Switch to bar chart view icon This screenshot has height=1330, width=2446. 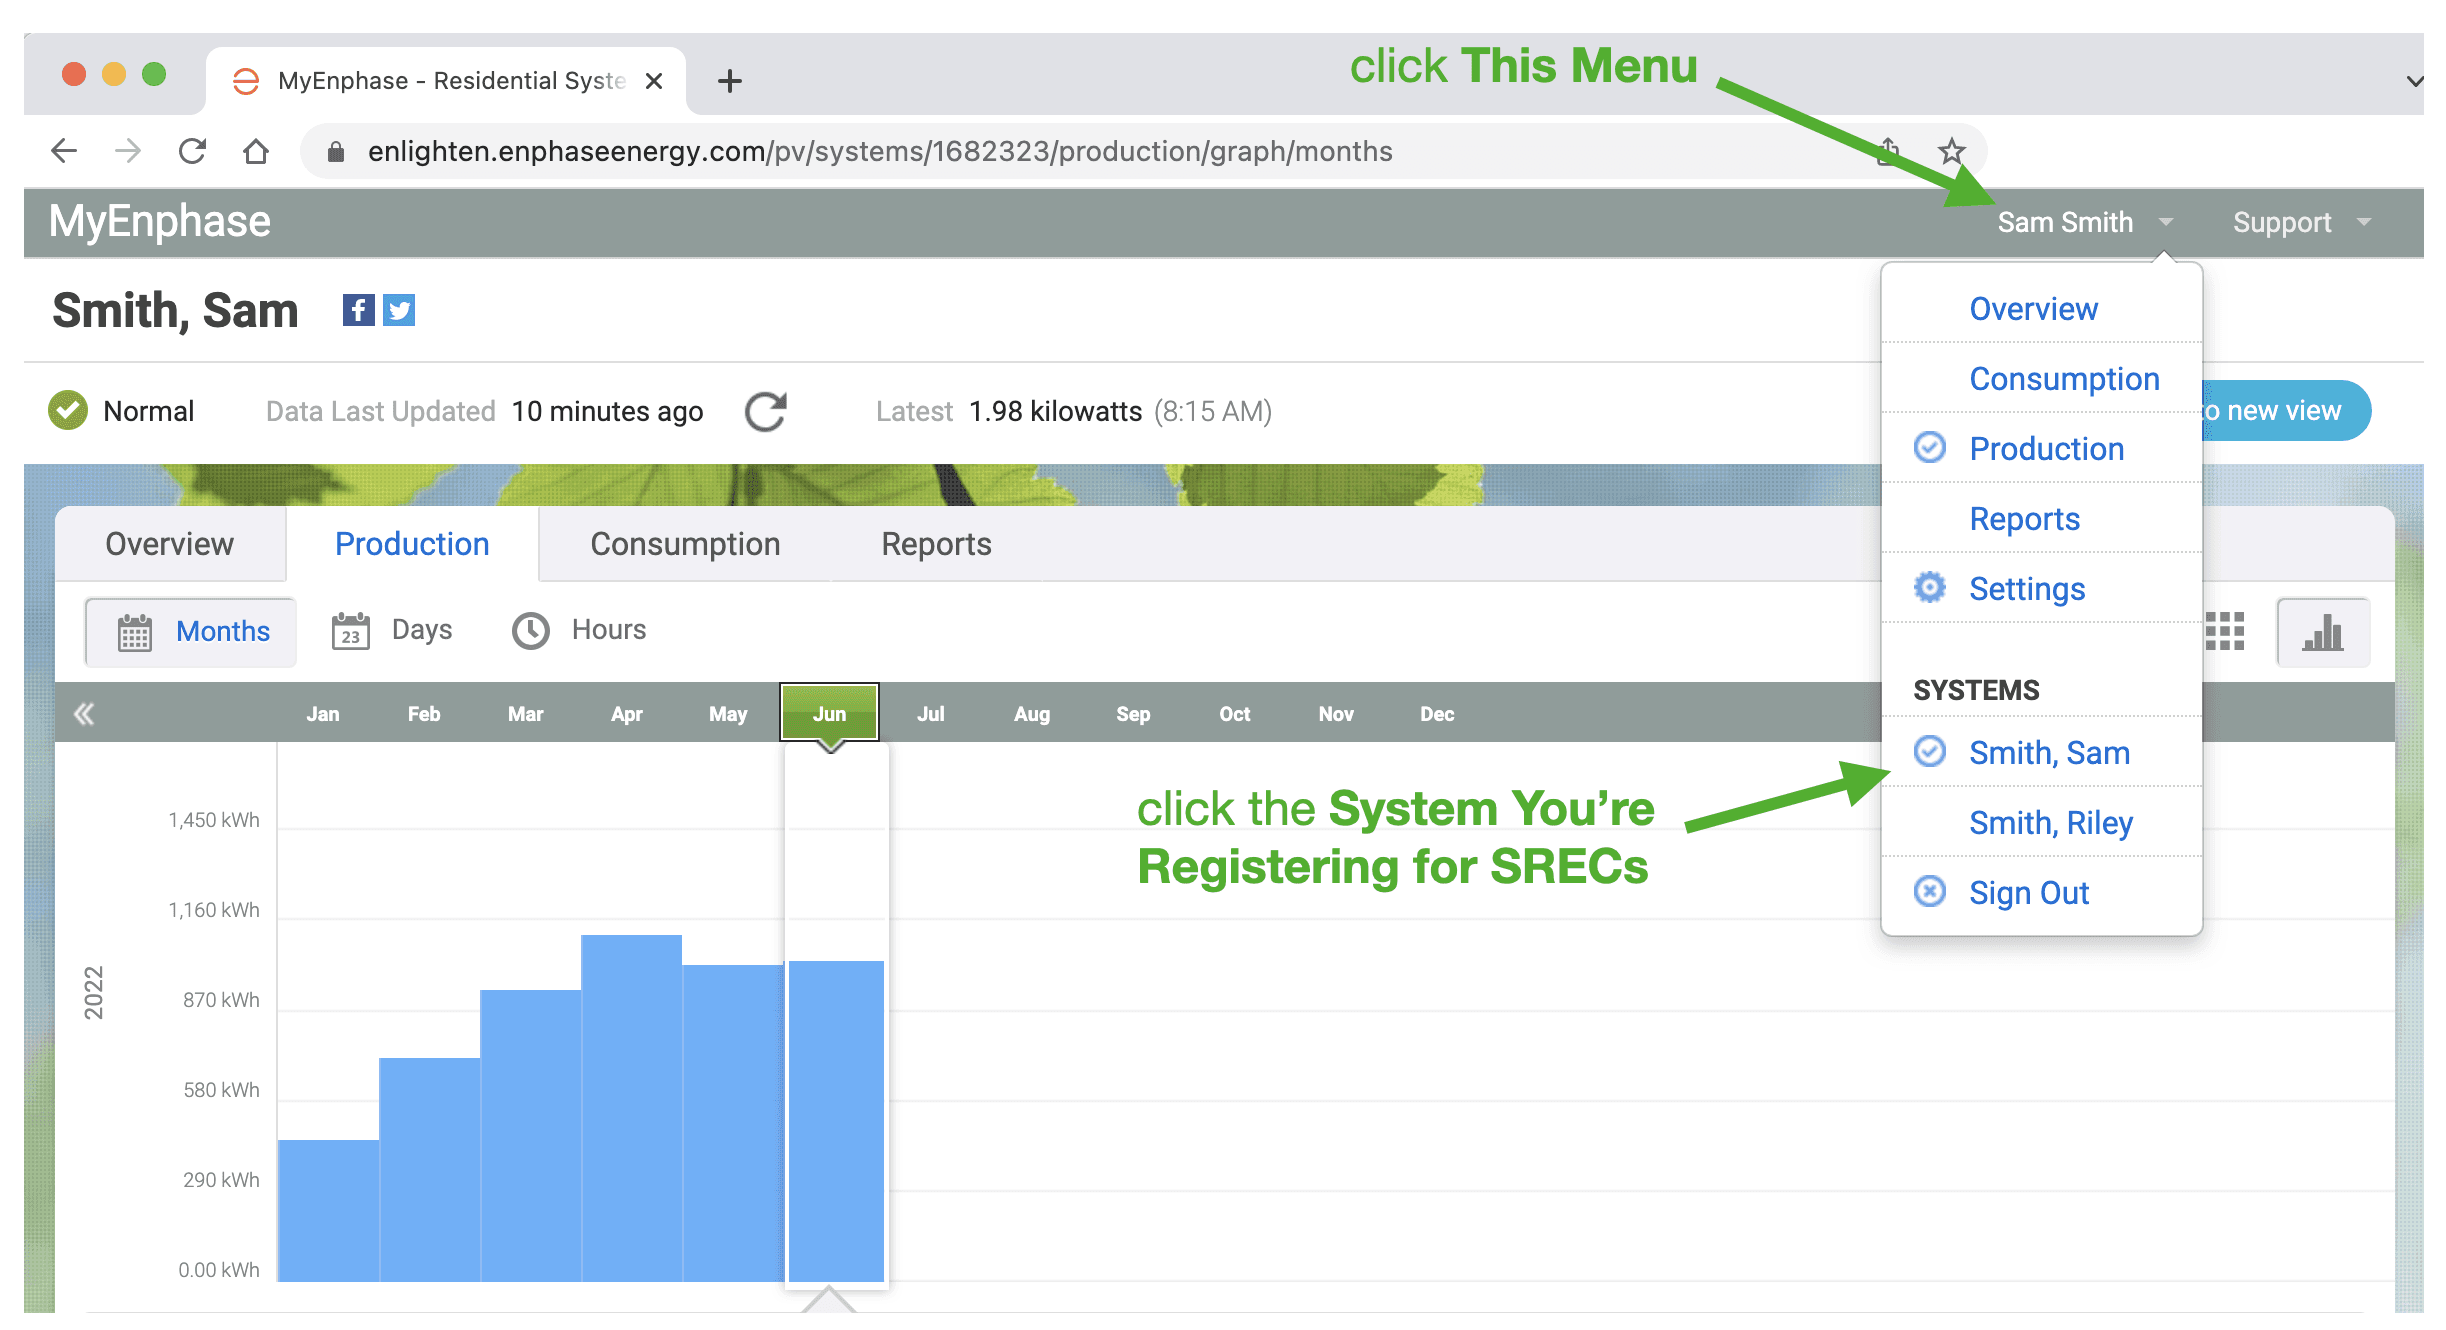[x=2322, y=632]
